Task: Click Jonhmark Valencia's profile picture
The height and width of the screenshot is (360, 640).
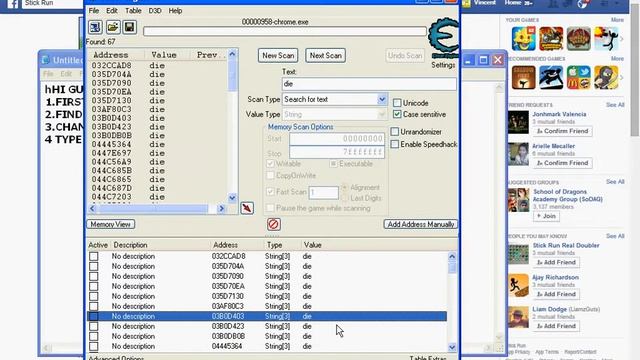Action: [518, 122]
